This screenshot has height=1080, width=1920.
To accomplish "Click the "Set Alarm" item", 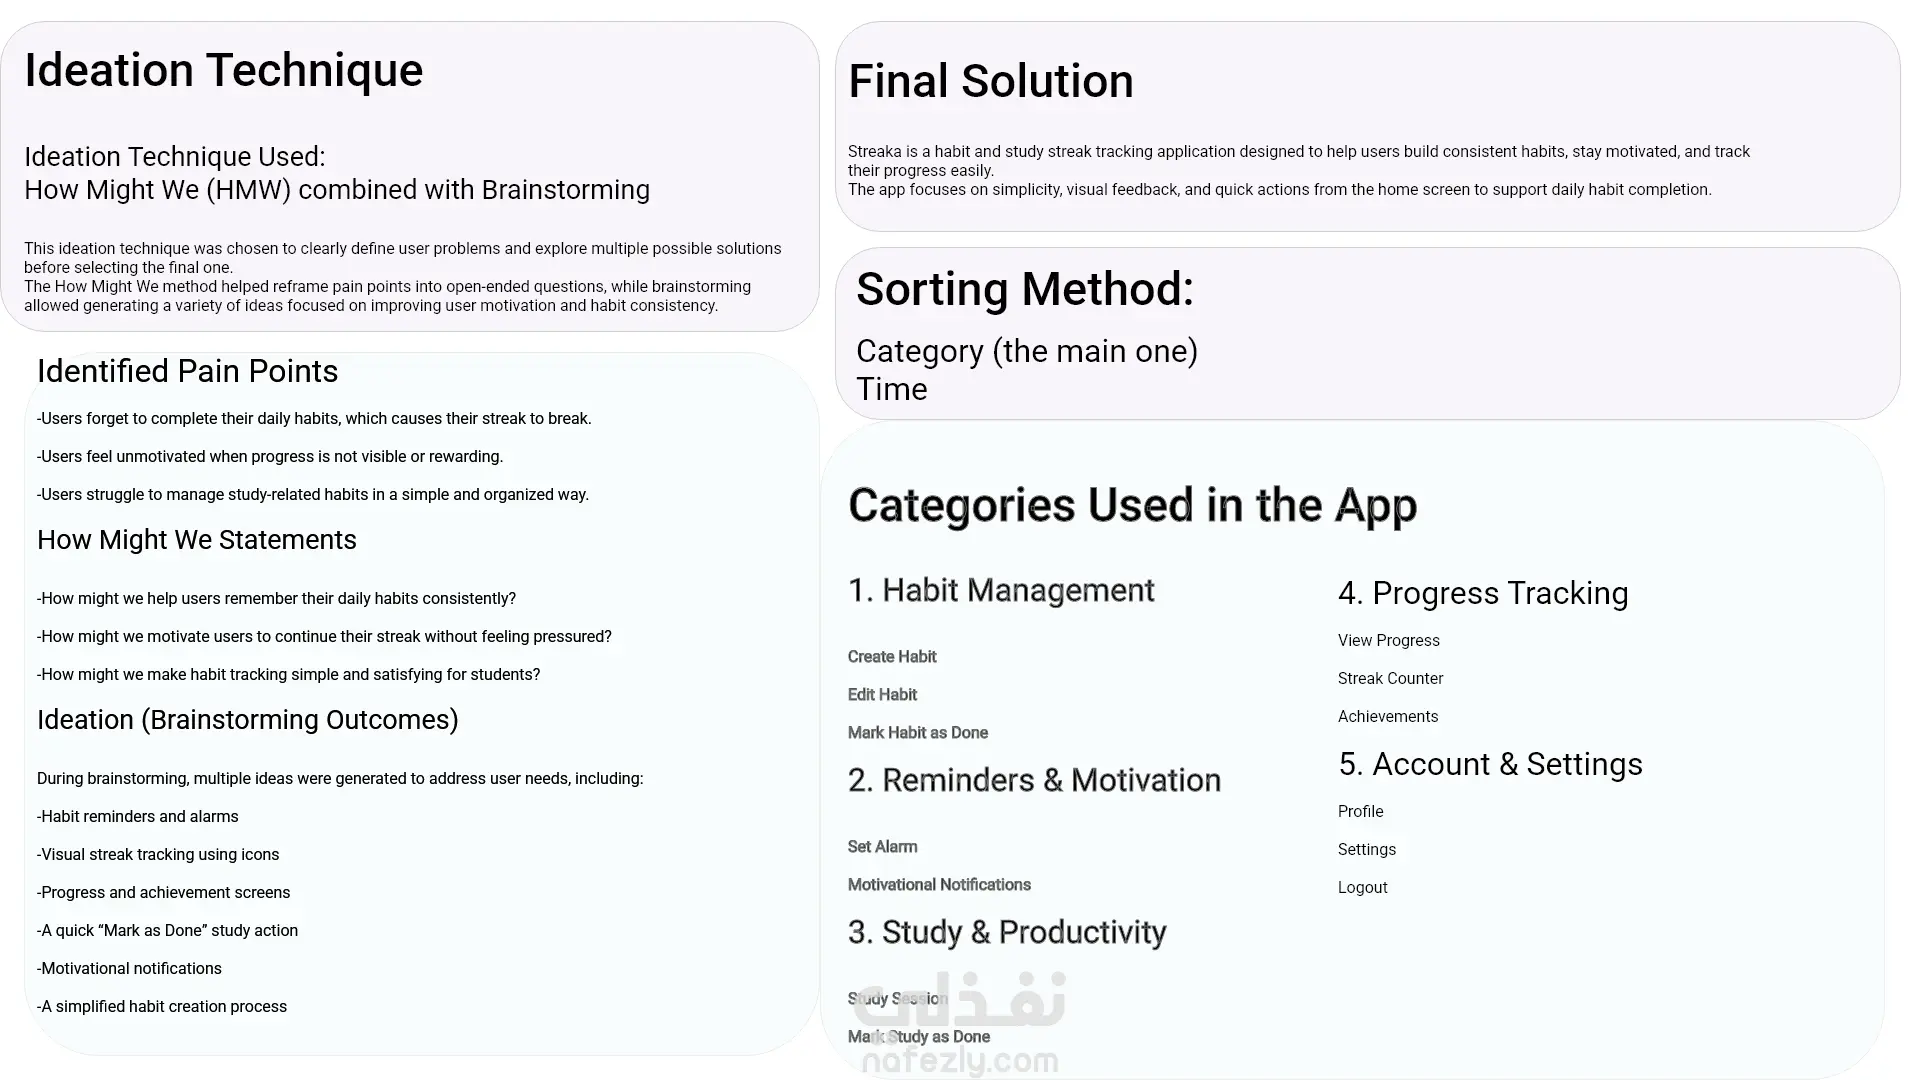I will 882,847.
